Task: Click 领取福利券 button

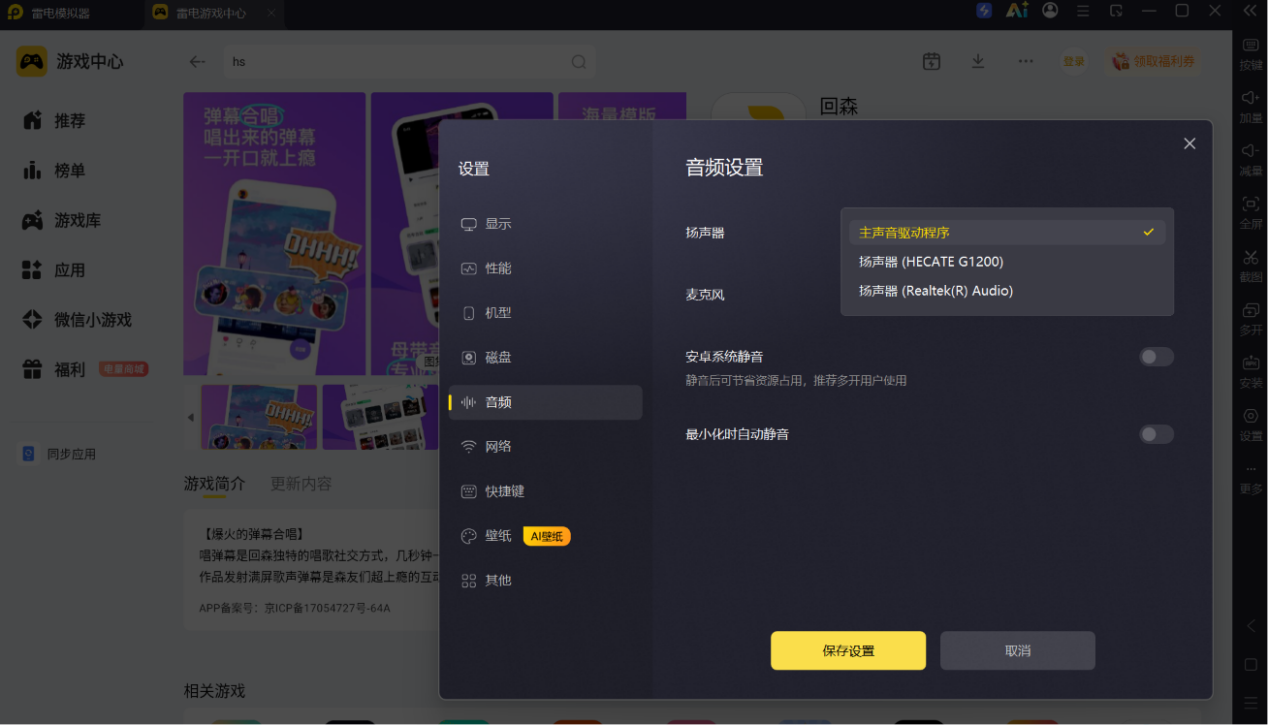Action: [x=1154, y=61]
